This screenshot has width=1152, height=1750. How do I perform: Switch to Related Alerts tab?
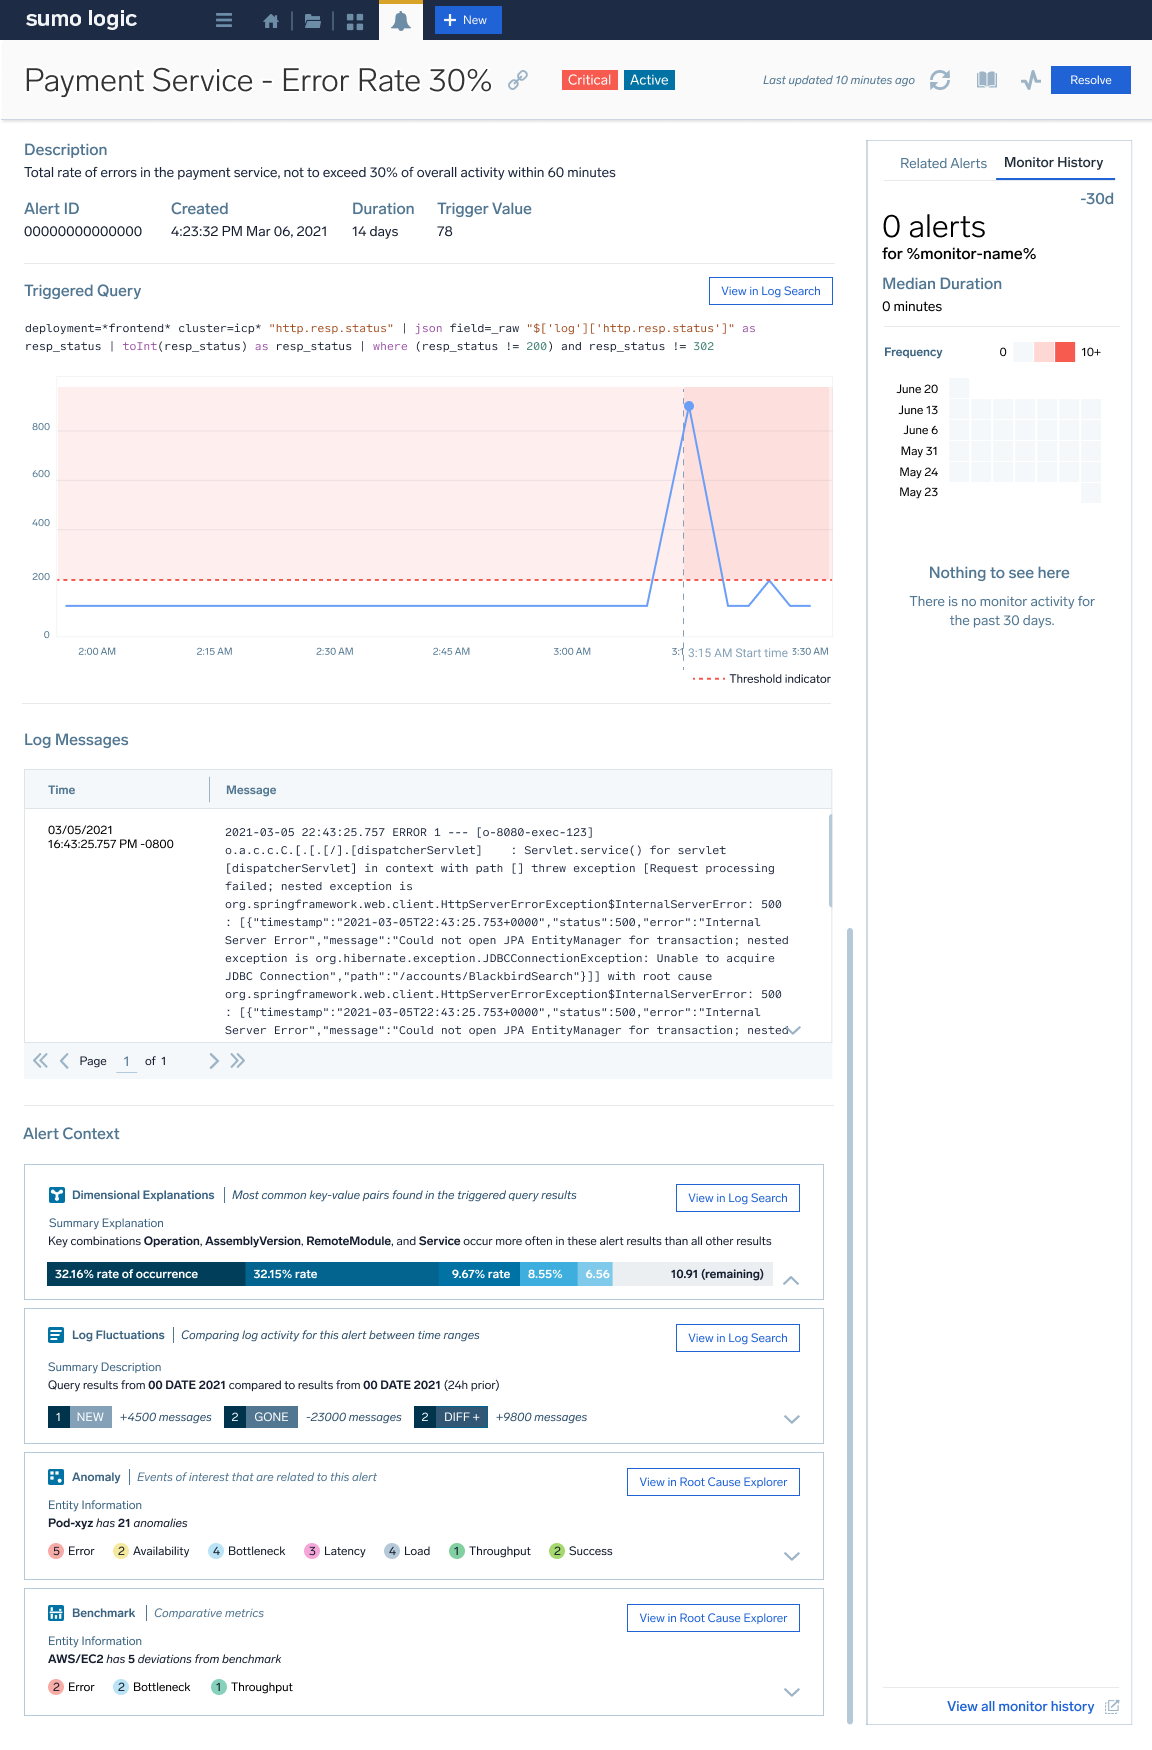pyautogui.click(x=943, y=163)
